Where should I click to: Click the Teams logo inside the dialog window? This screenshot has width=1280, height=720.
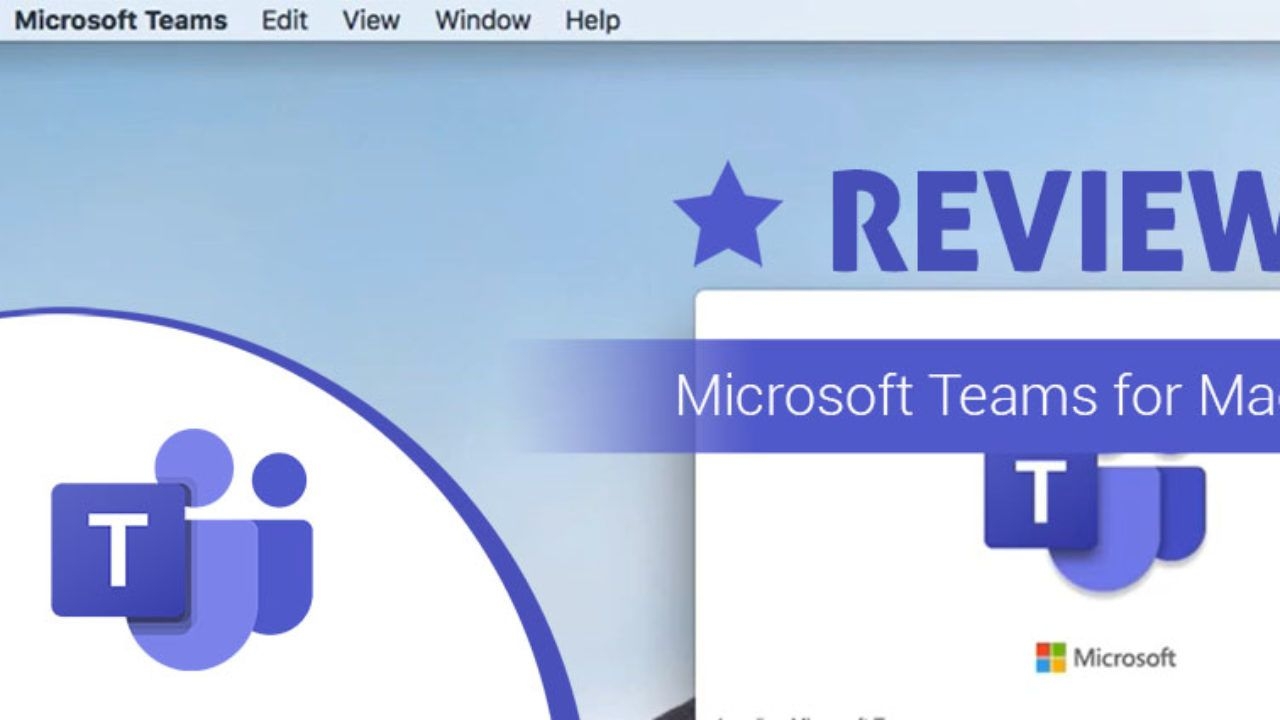click(x=1095, y=522)
